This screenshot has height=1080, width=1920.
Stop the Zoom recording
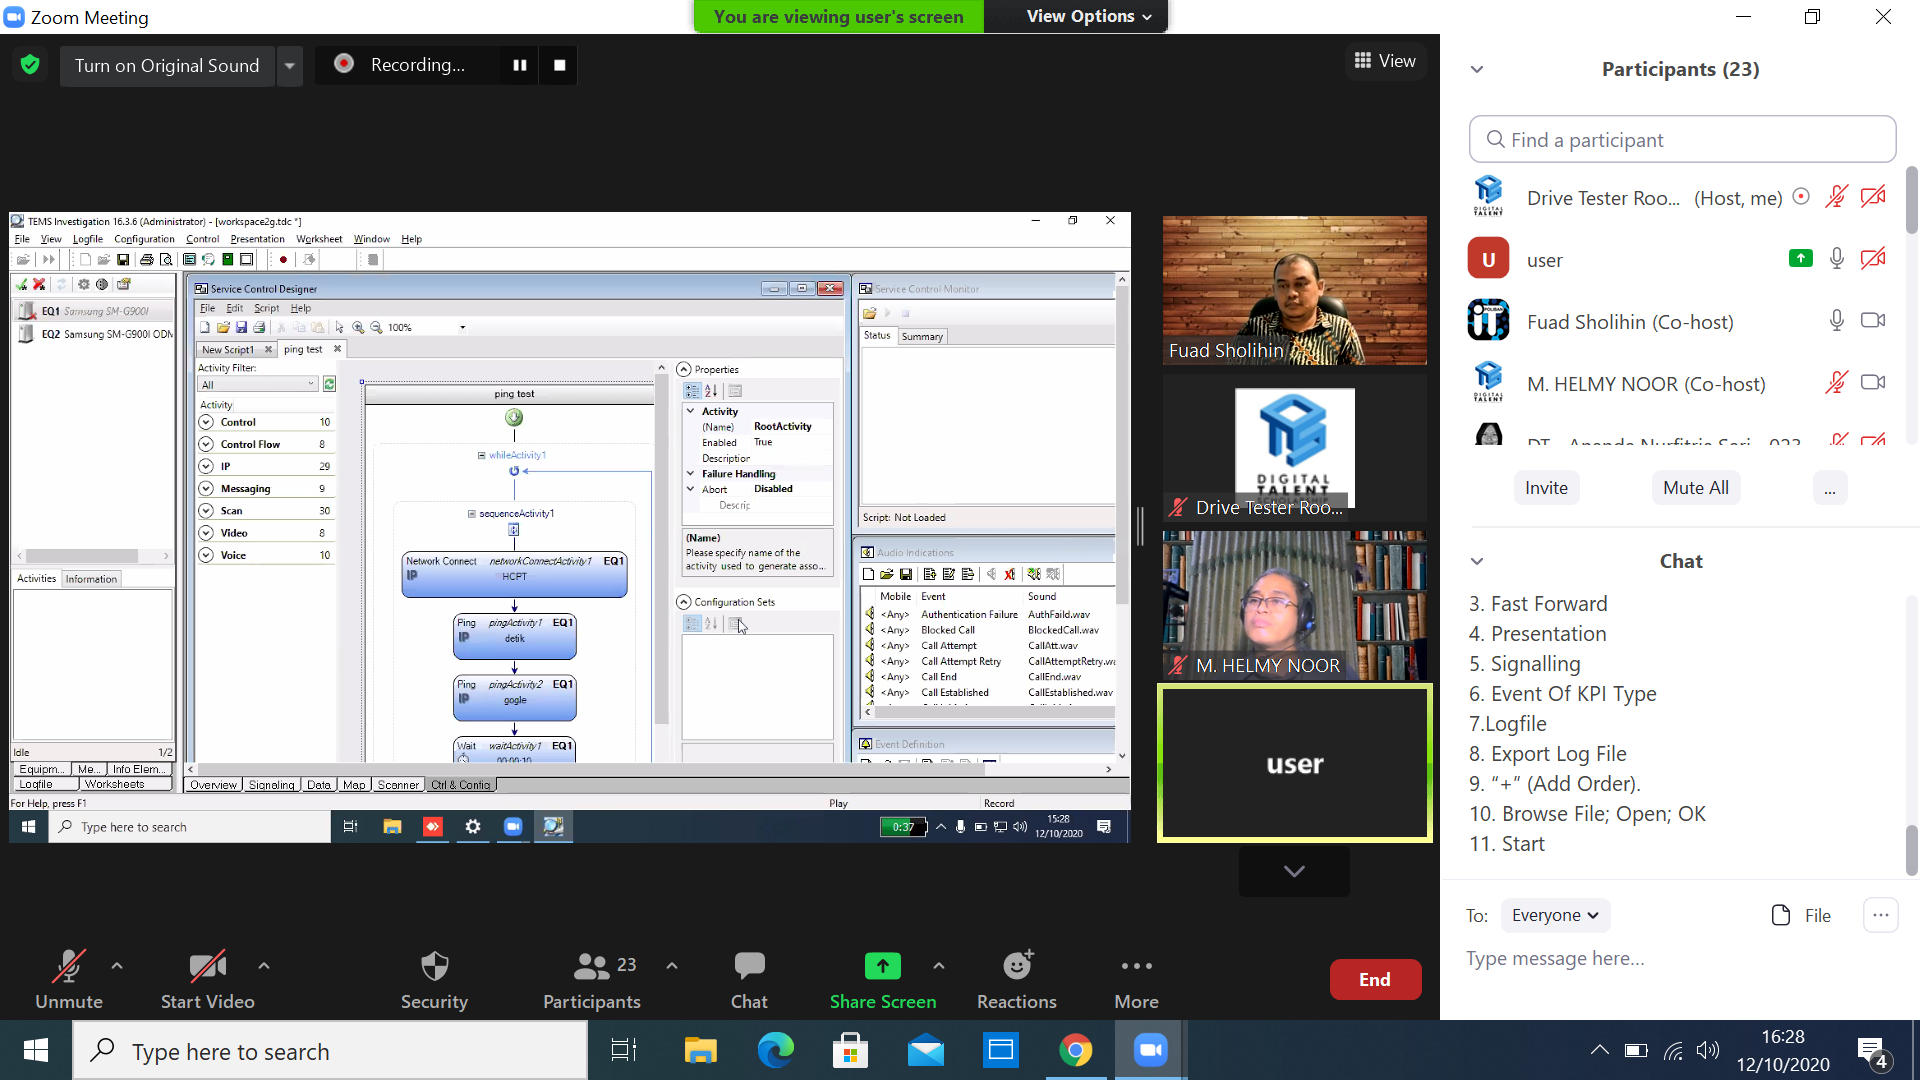pyautogui.click(x=560, y=65)
